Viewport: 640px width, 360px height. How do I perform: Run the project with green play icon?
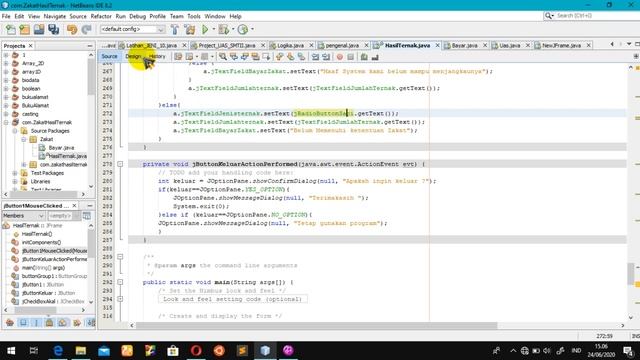point(205,29)
